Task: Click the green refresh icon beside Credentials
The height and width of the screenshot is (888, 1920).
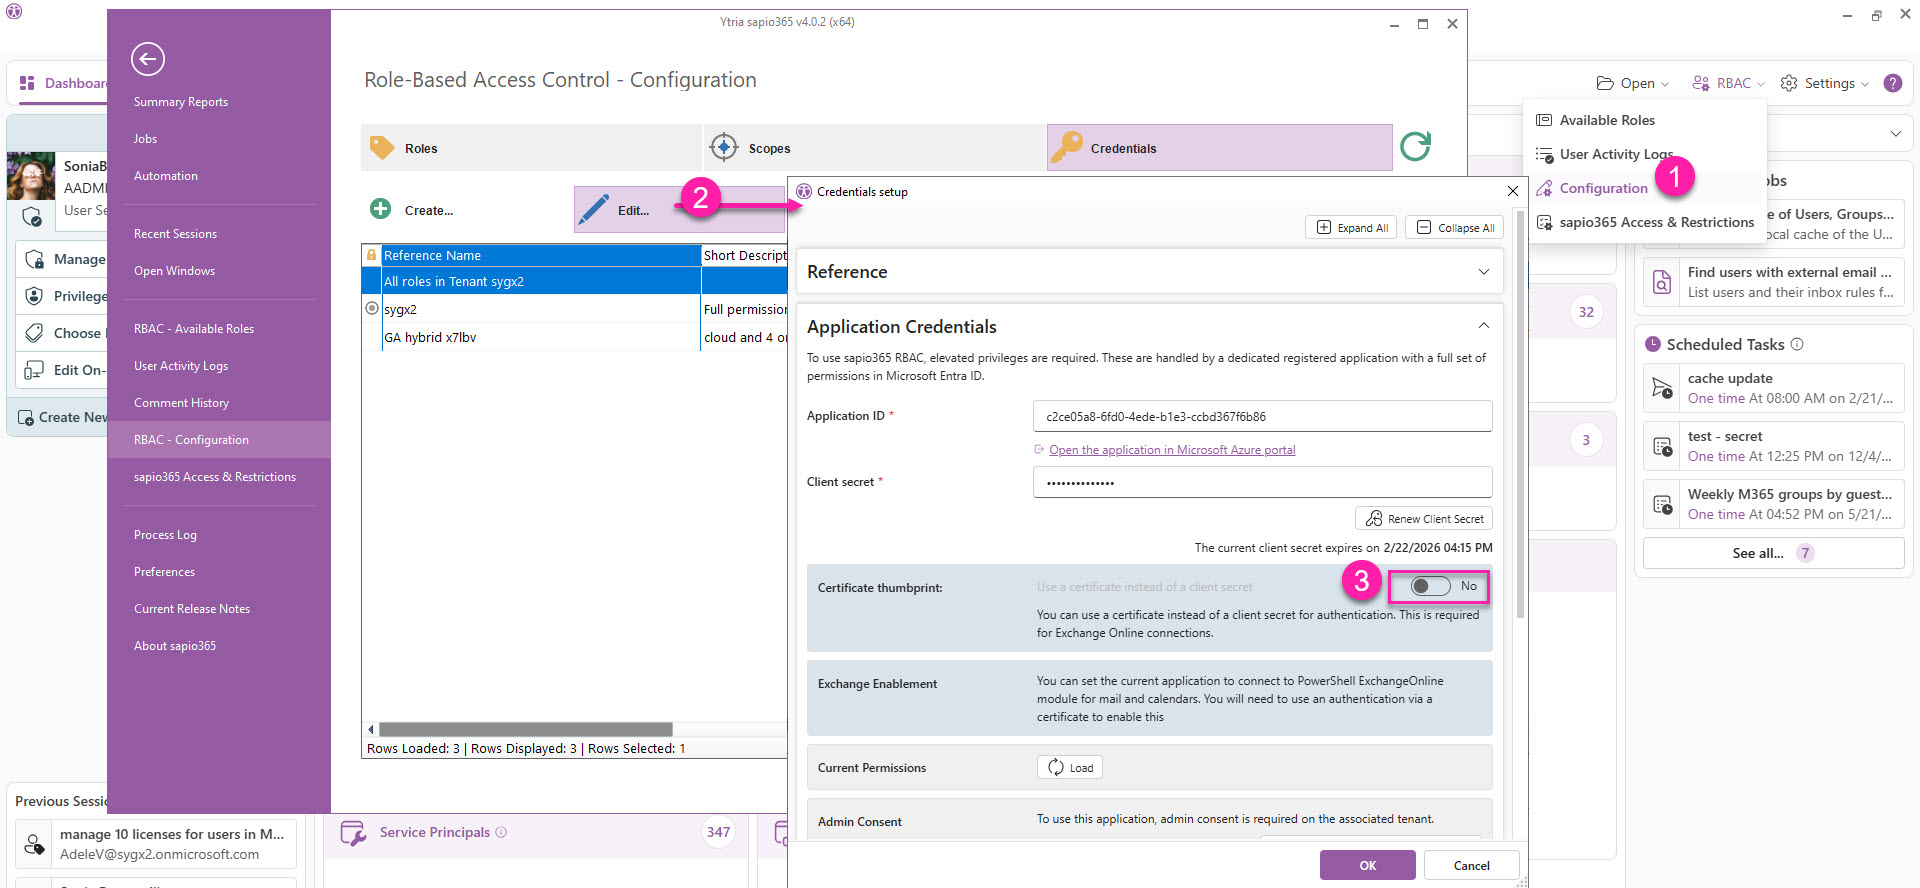Action: pyautogui.click(x=1415, y=147)
